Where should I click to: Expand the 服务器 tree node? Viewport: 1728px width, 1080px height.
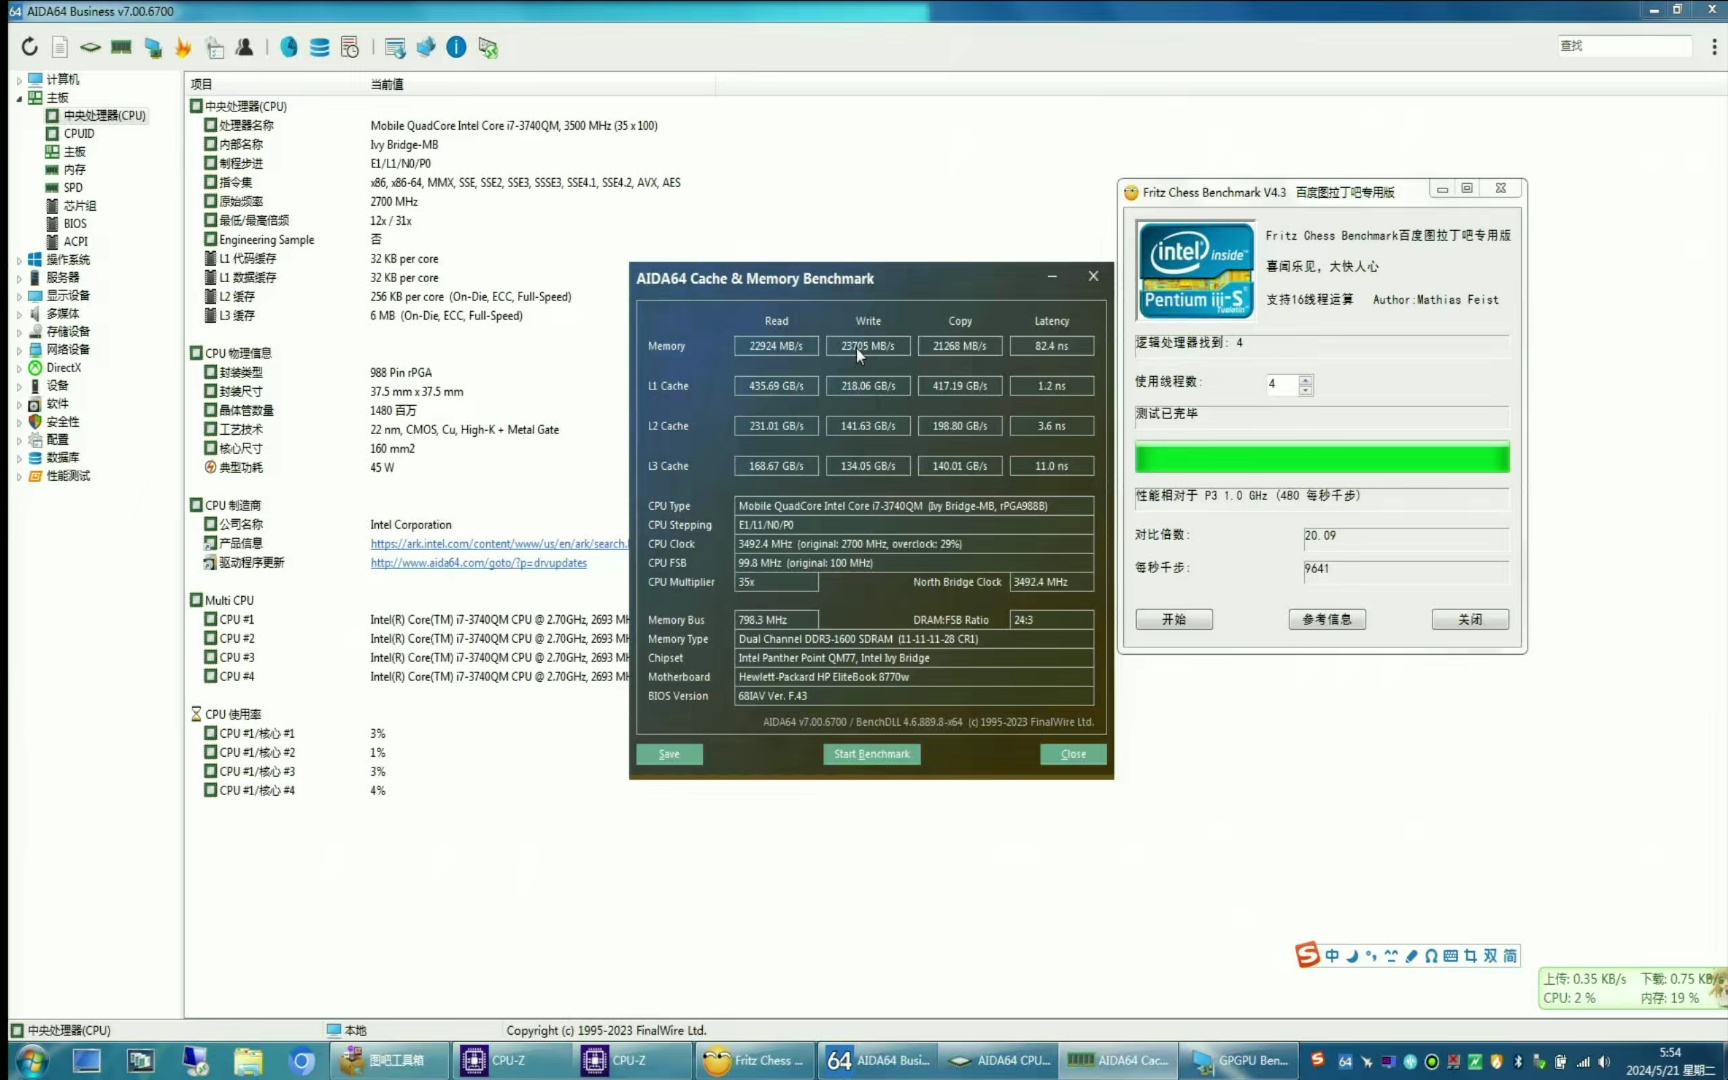pos(19,278)
